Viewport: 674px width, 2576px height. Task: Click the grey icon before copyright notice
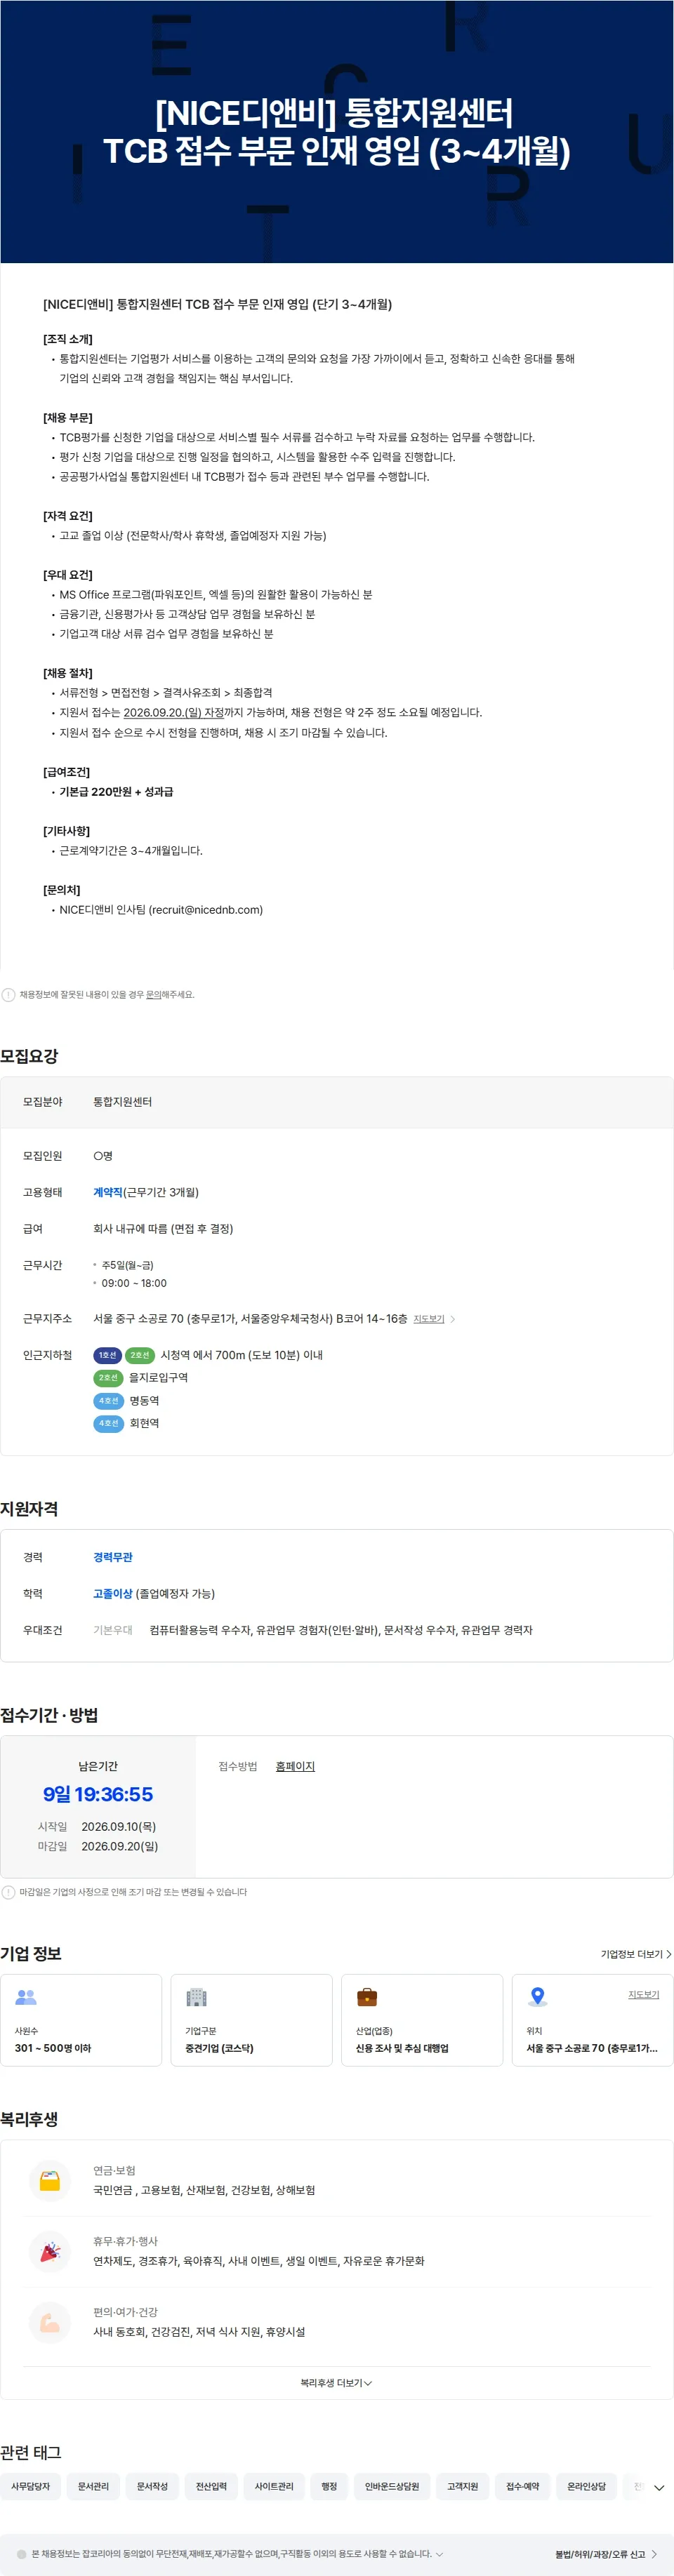22,2554
